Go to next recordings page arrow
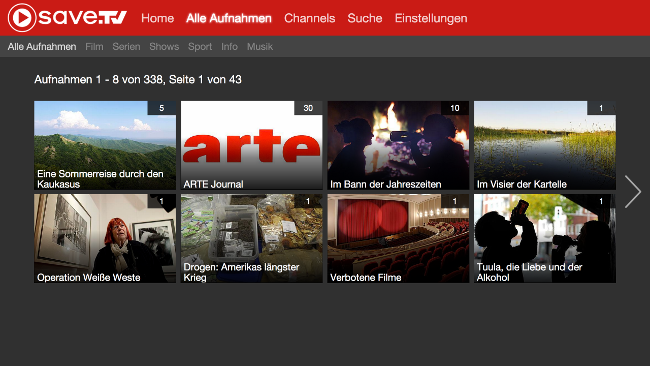The width and height of the screenshot is (650, 366). 633,191
